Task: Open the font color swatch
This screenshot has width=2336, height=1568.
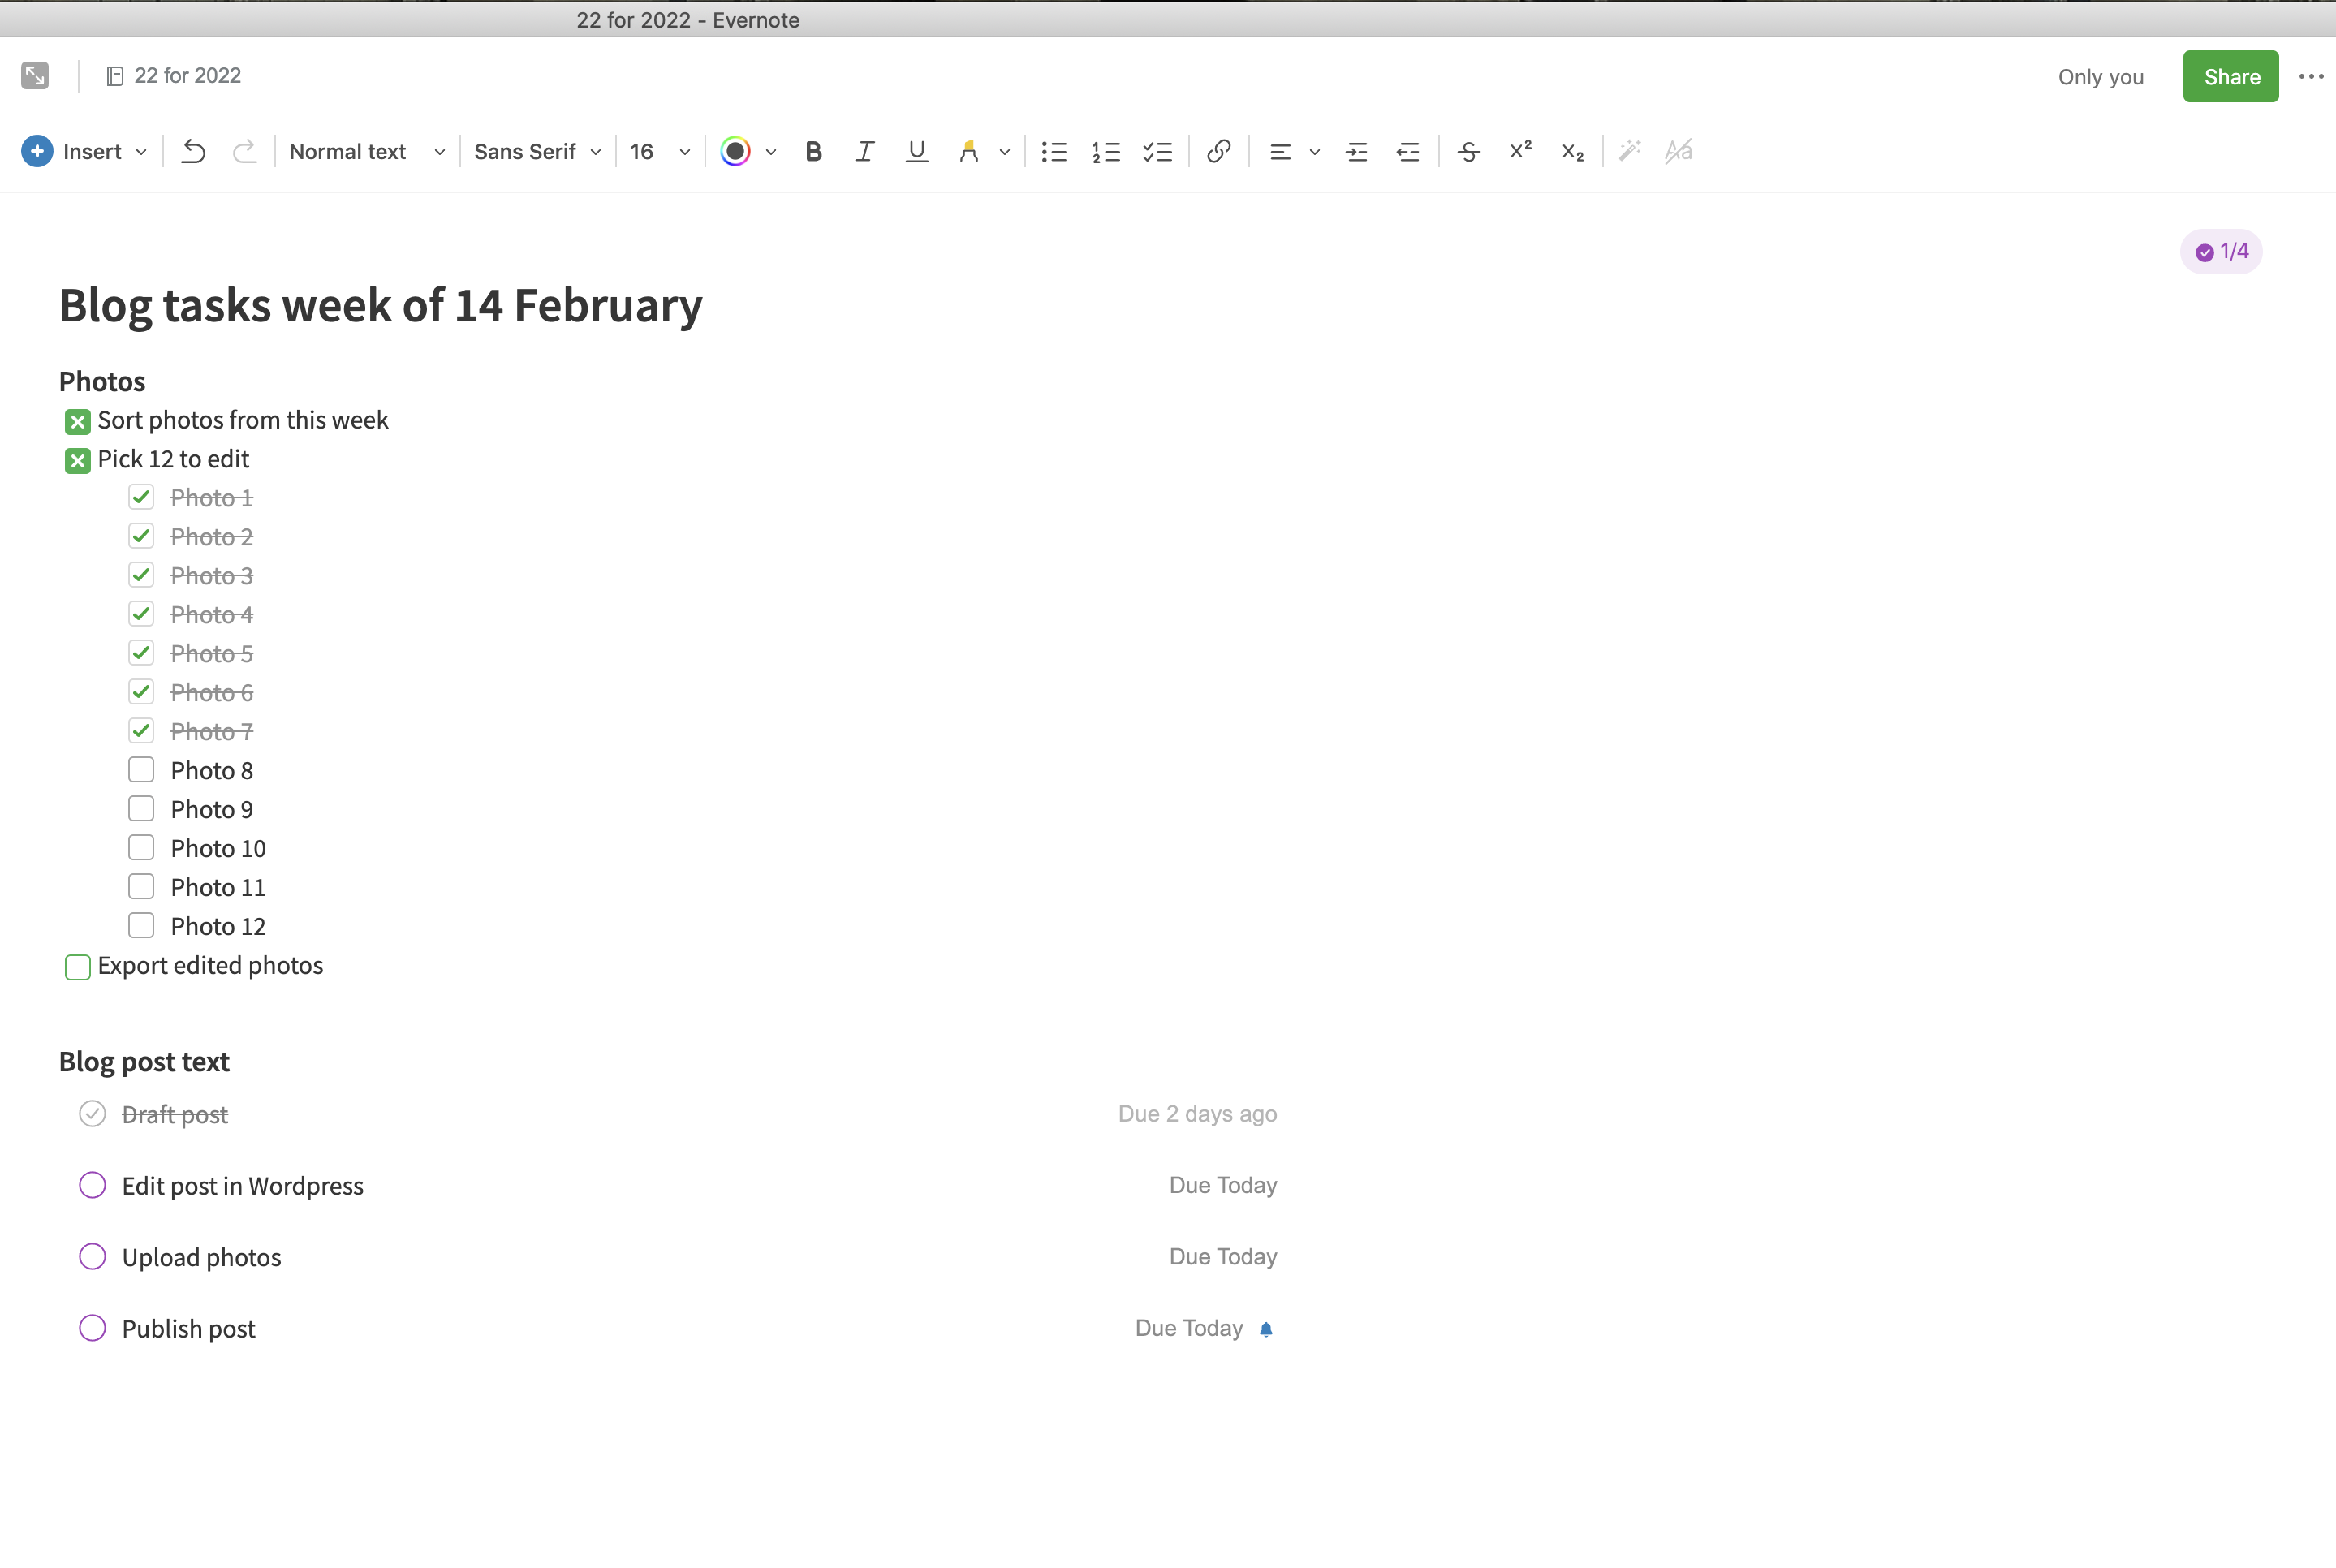Action: coord(736,151)
